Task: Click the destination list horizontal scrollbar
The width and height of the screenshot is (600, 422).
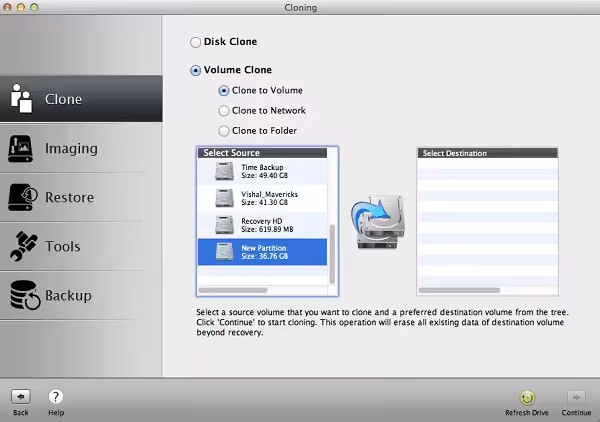Action: (x=459, y=290)
